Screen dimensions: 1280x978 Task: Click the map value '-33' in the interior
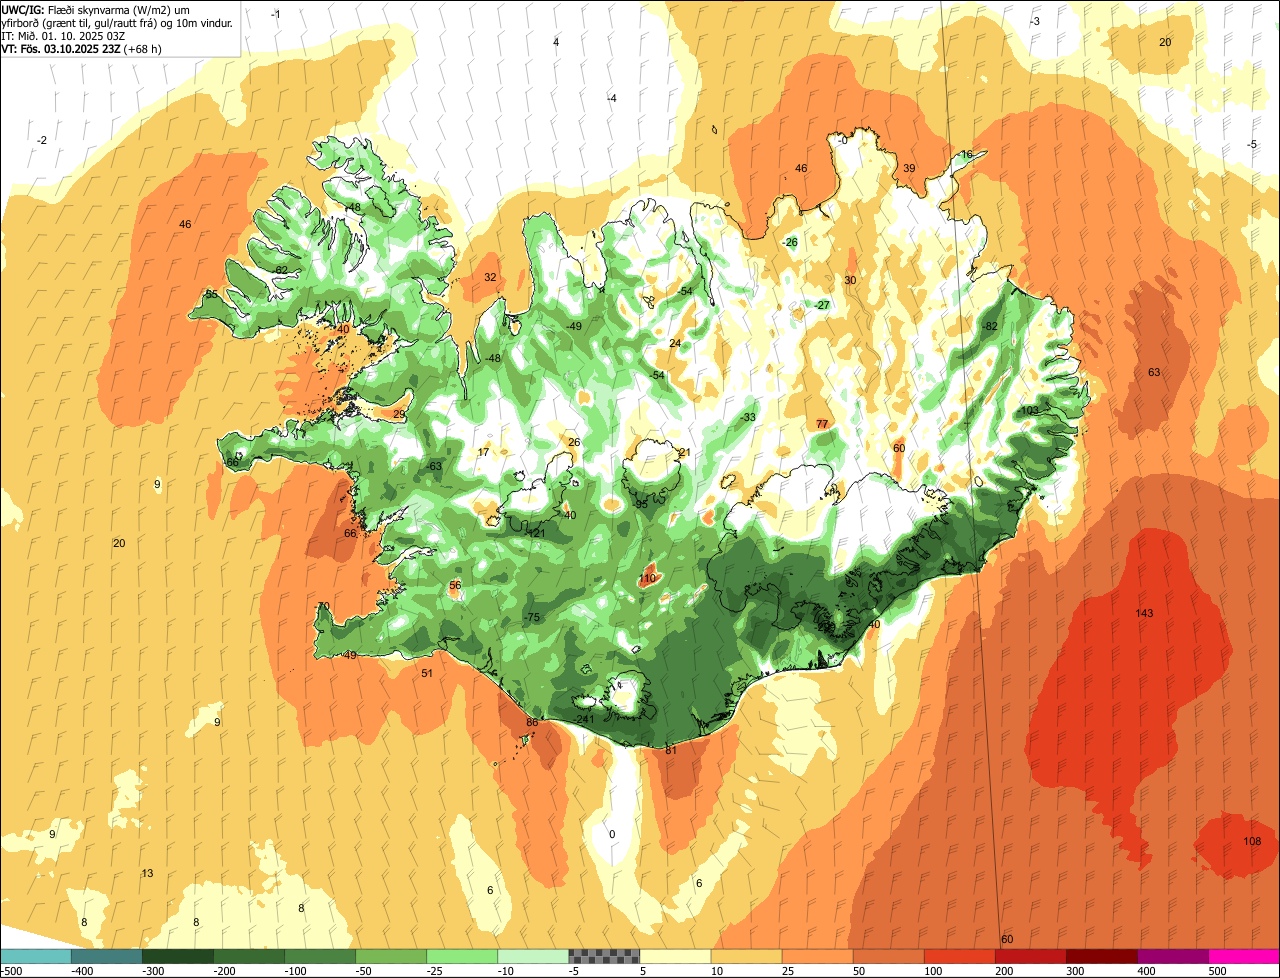tap(748, 417)
